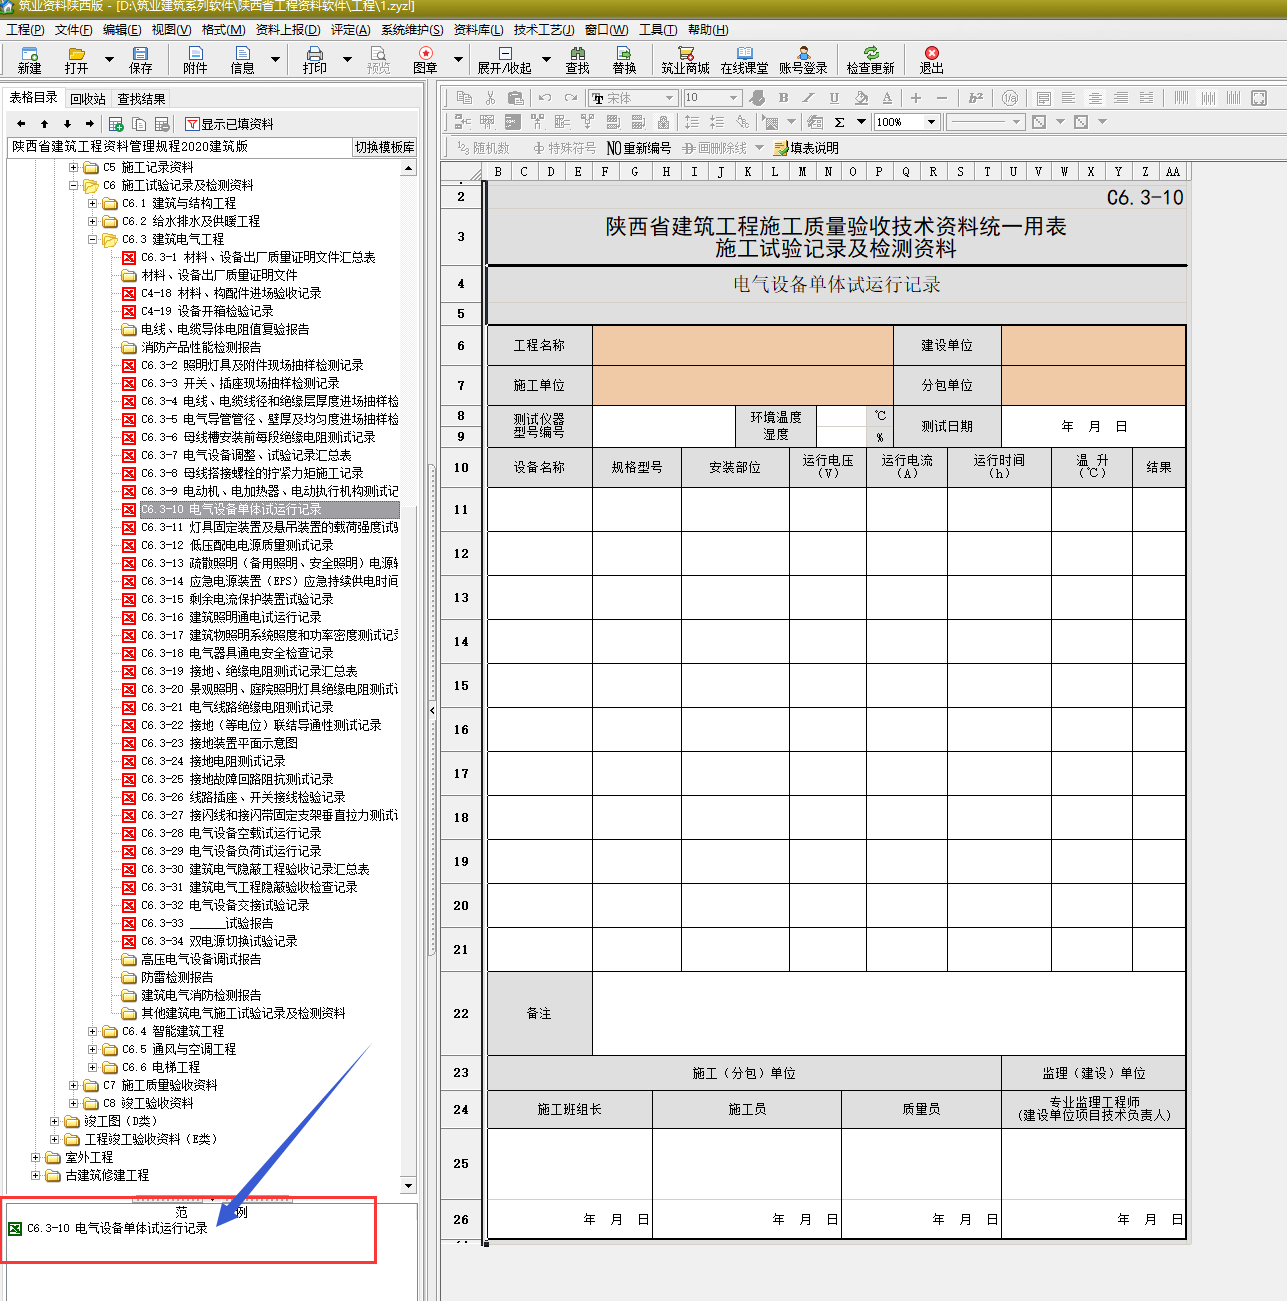The height and width of the screenshot is (1301, 1287).
Task: Open the 帮助(H) menu
Action: click(708, 30)
